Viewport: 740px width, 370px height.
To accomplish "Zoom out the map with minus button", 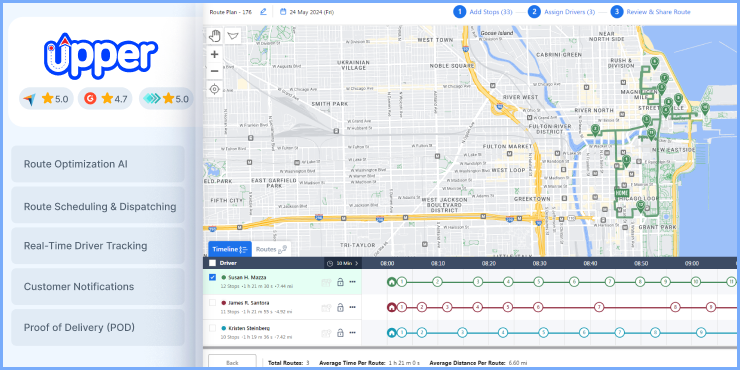I will click(x=215, y=71).
